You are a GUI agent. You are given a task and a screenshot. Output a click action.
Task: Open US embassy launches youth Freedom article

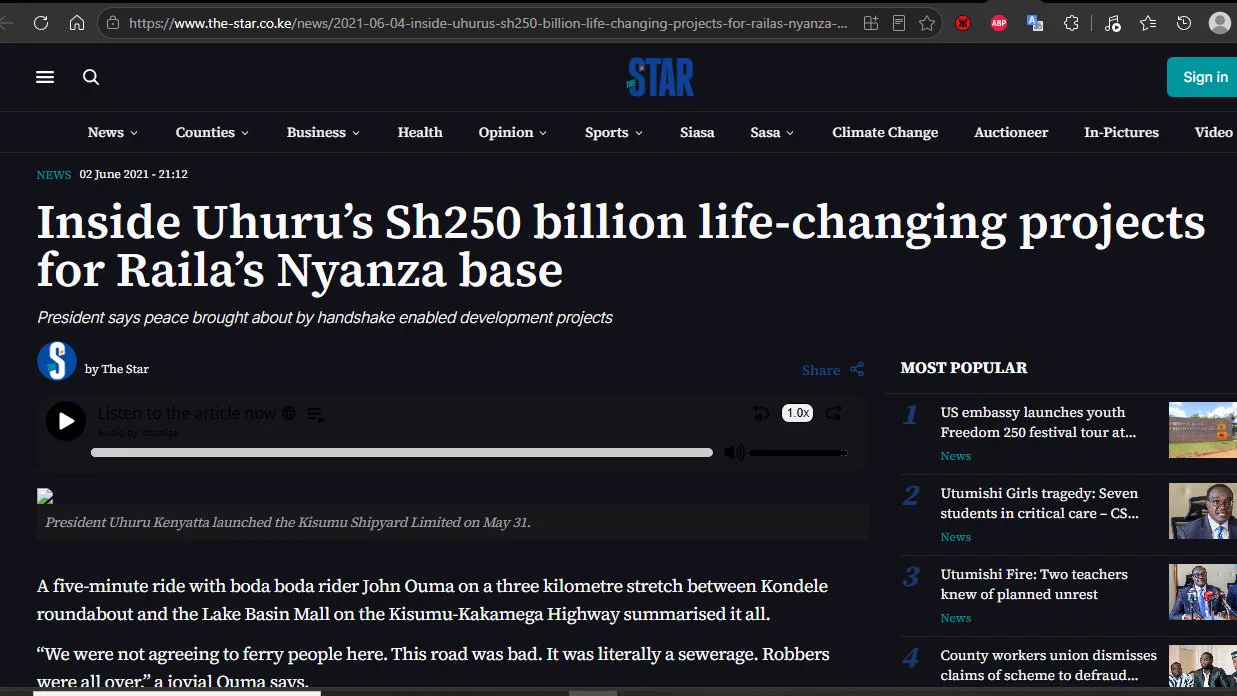[1039, 422]
